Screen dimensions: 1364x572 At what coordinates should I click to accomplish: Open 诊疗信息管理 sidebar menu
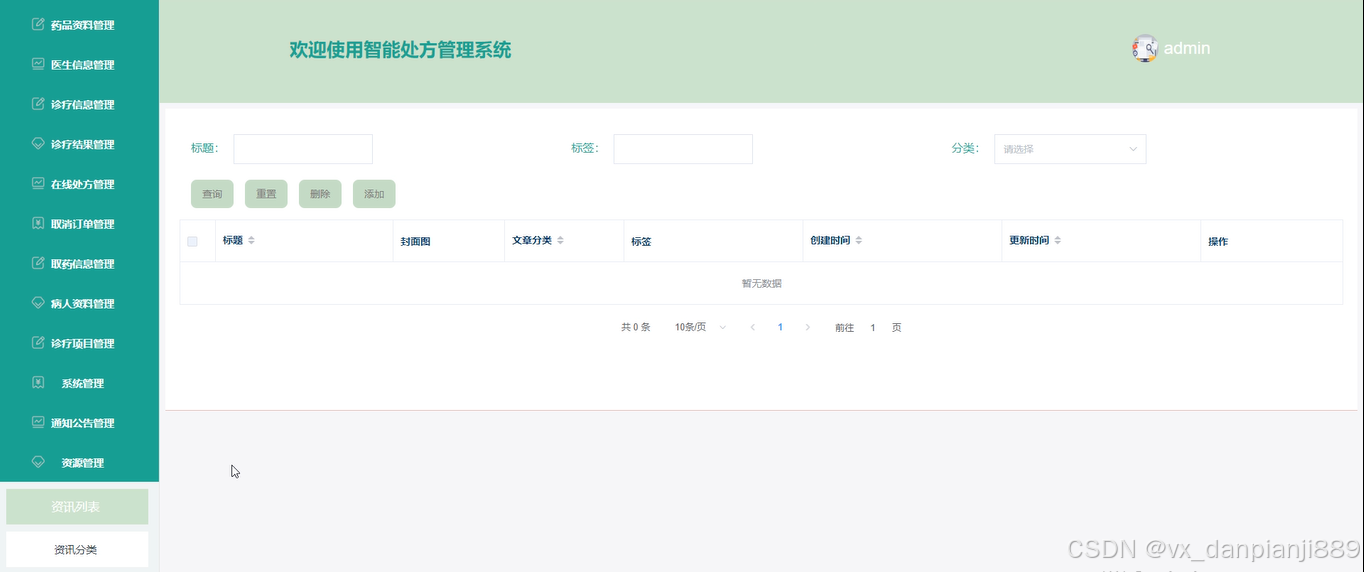coord(79,104)
